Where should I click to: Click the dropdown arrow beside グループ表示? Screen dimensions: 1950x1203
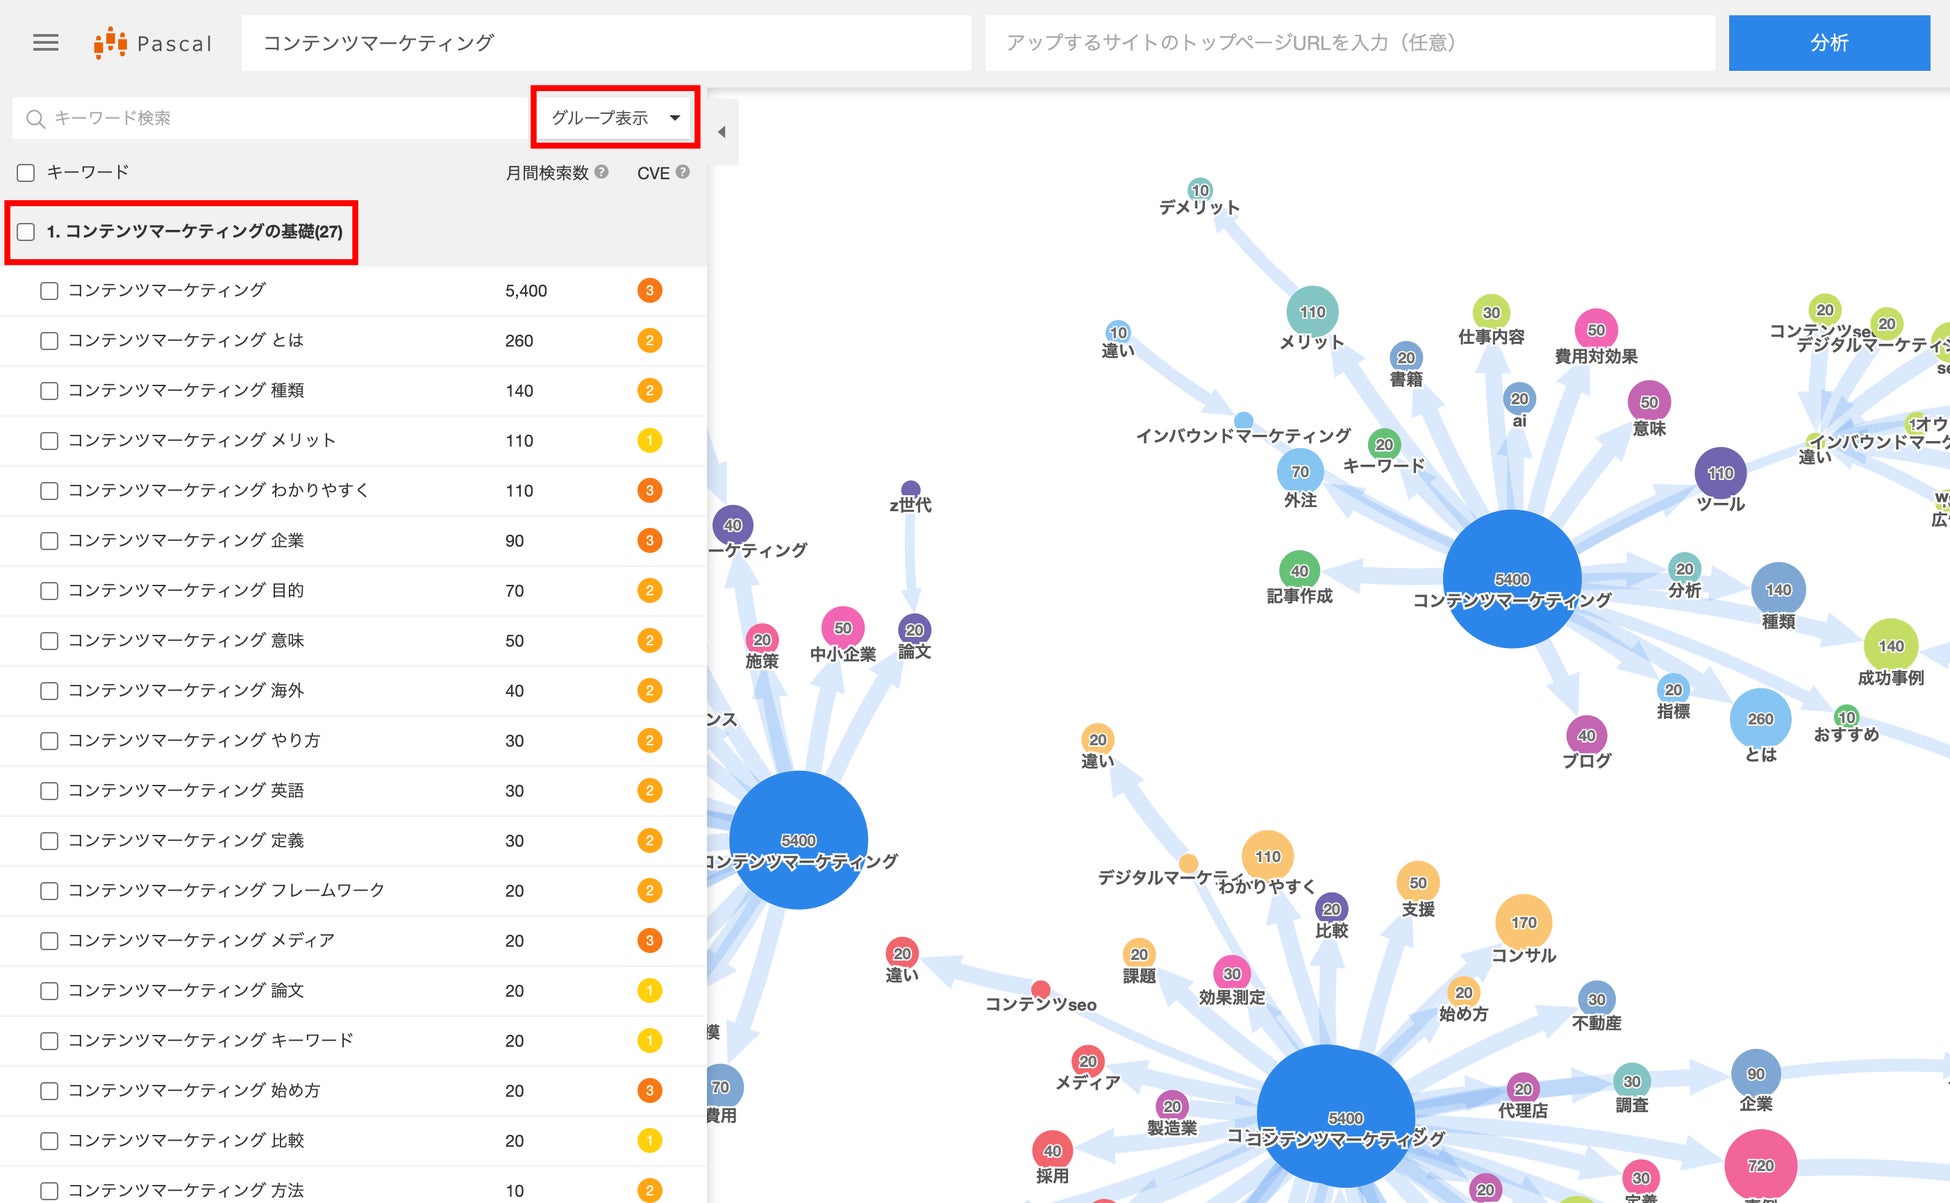[675, 118]
